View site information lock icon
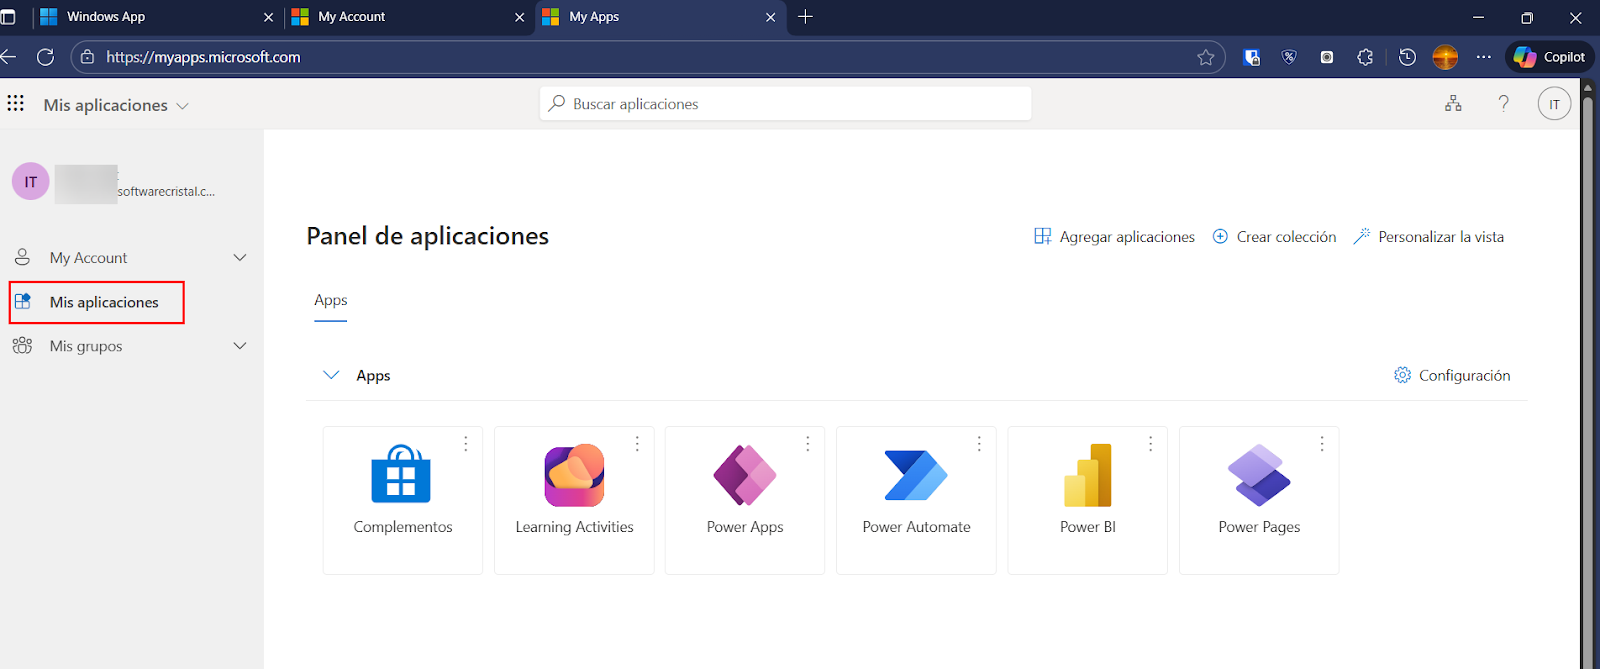1600x669 pixels. (x=88, y=57)
